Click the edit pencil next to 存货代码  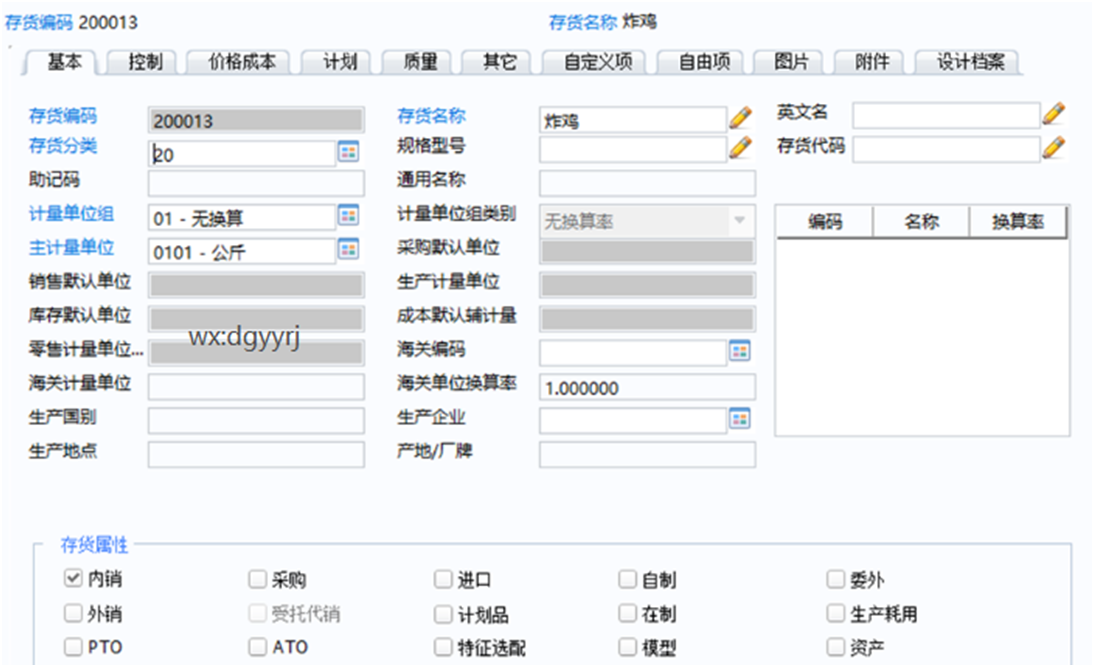(x=1054, y=148)
